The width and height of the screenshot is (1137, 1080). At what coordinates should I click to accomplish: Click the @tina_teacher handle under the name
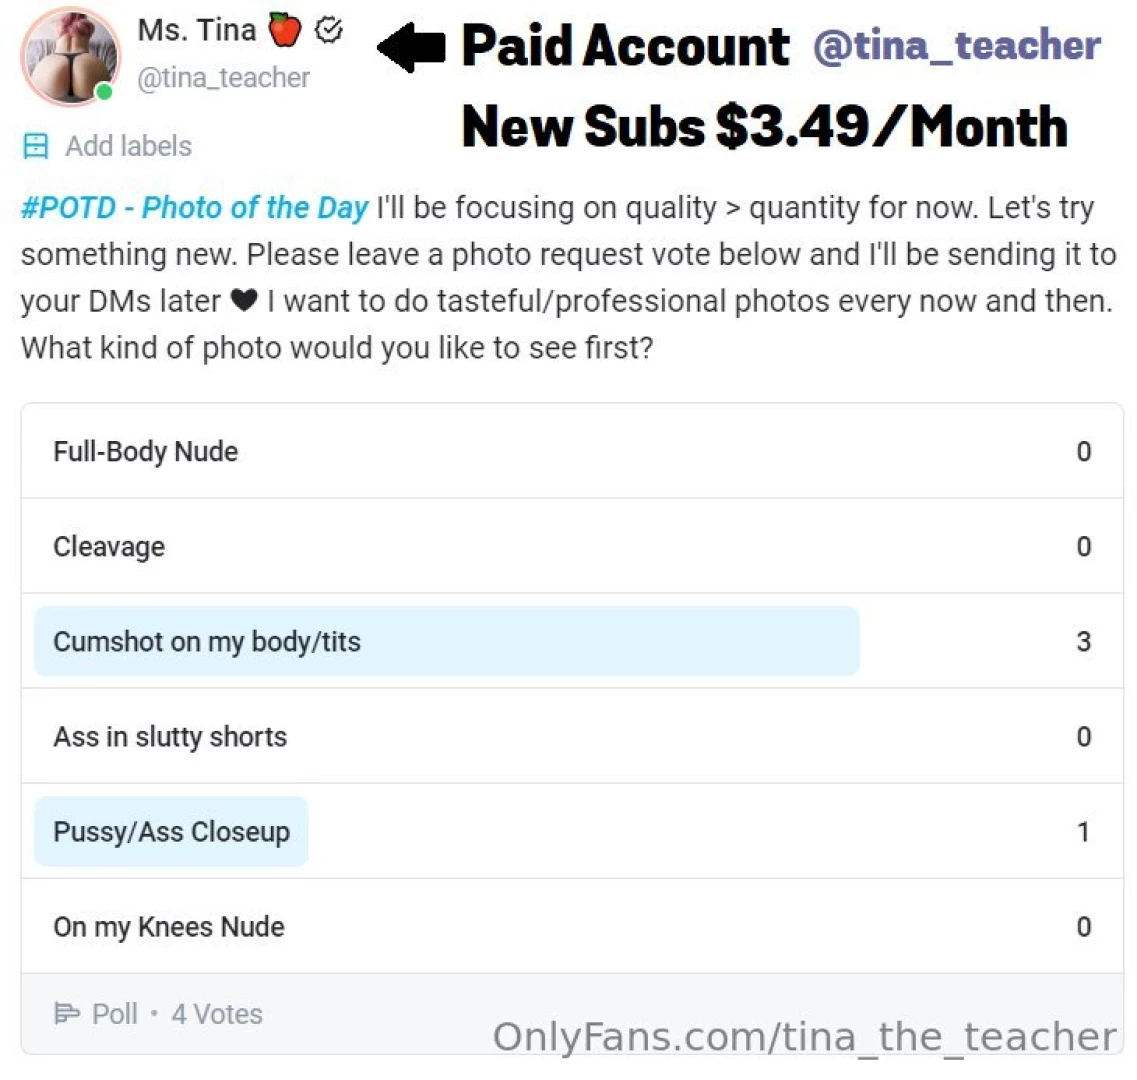click(x=224, y=78)
